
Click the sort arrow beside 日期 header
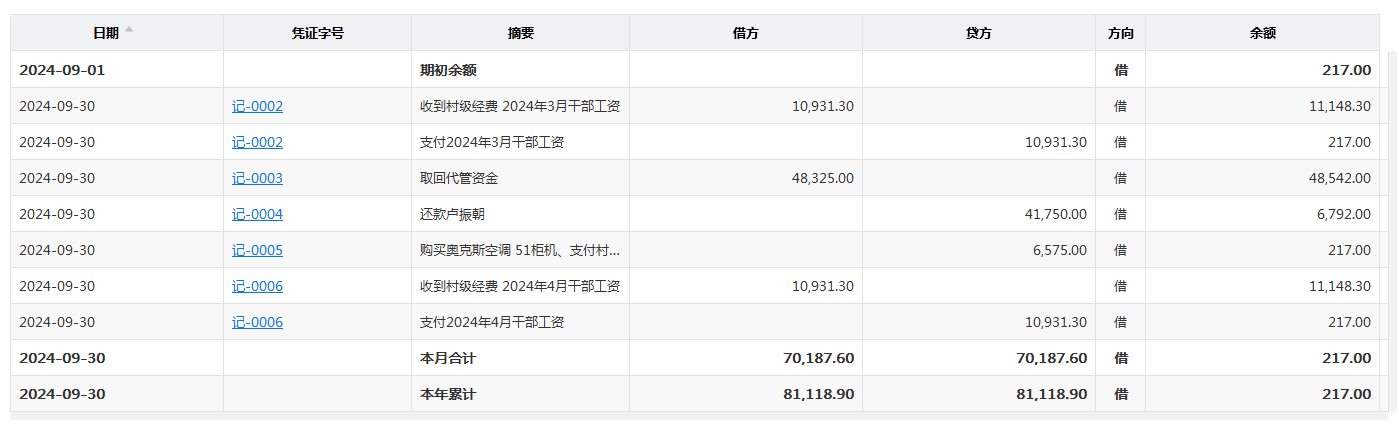coord(129,32)
